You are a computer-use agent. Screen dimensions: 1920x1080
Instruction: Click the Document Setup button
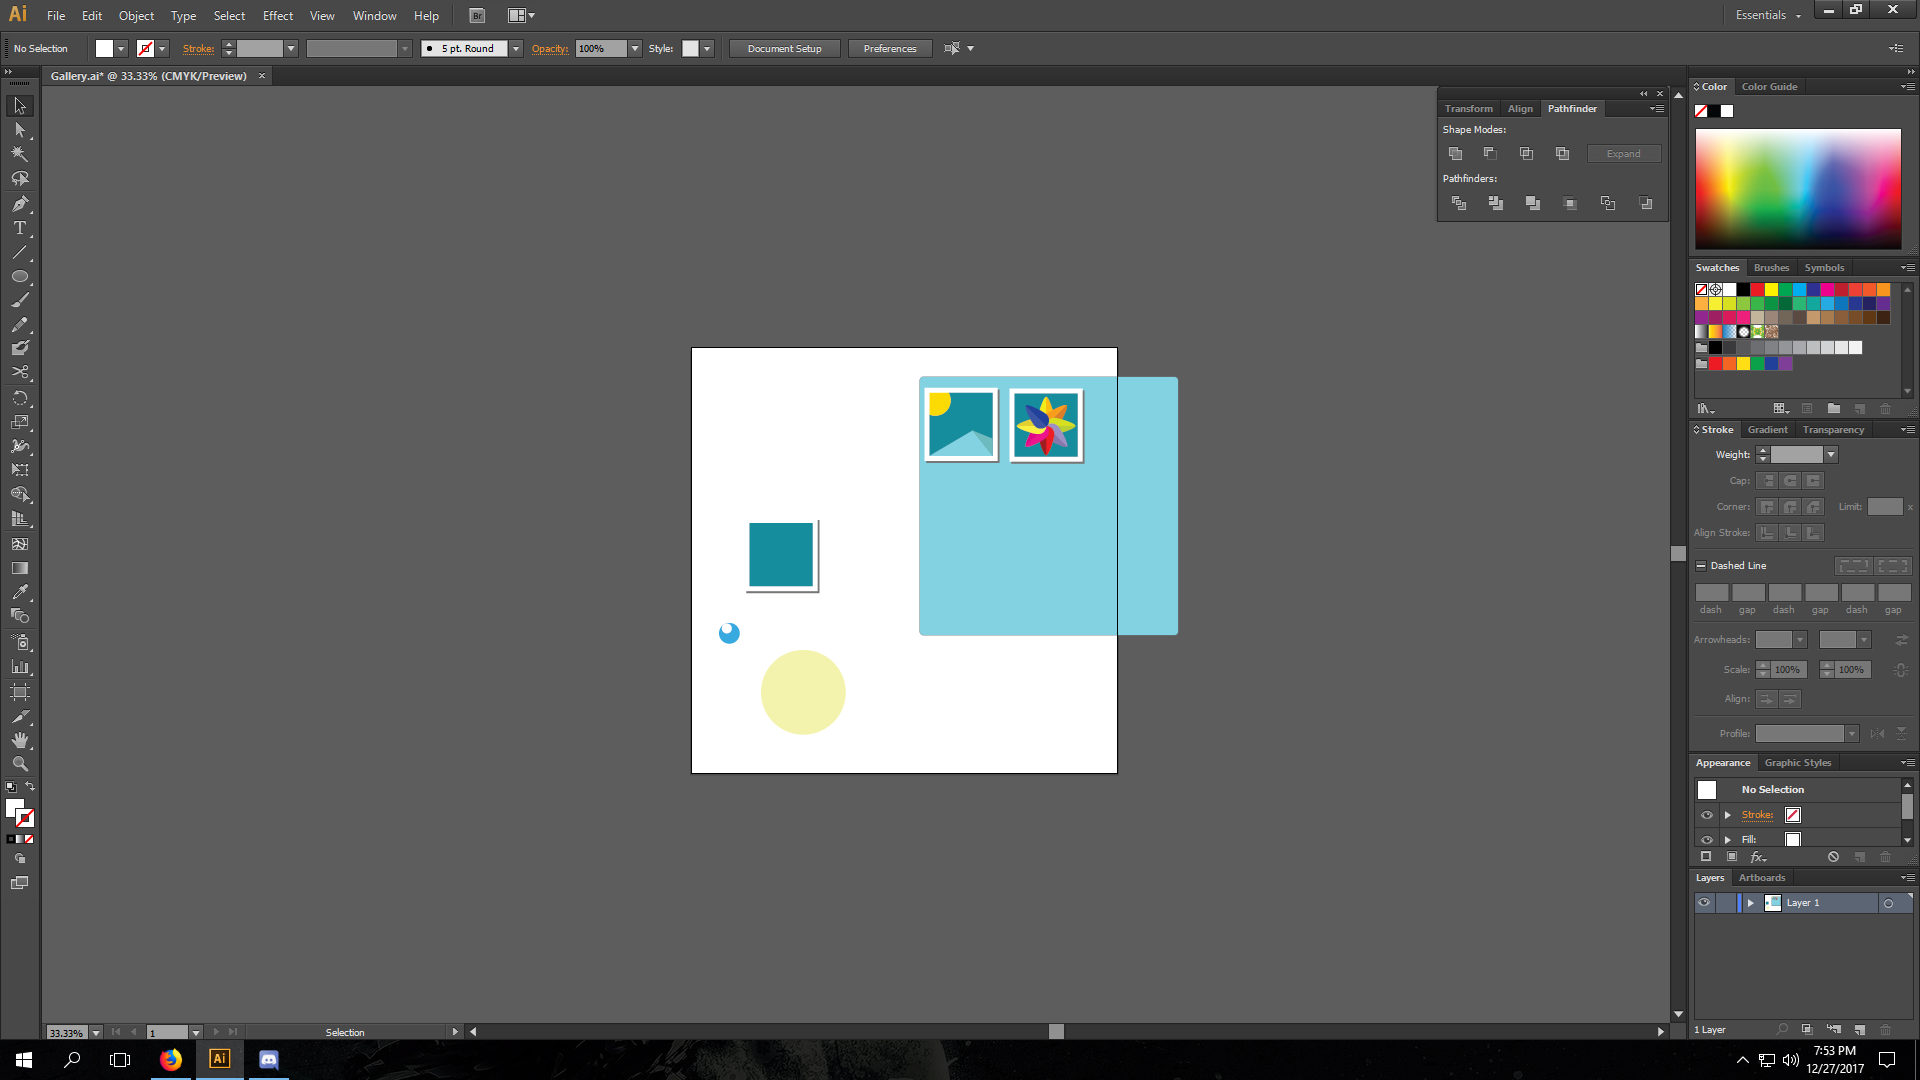(x=784, y=49)
